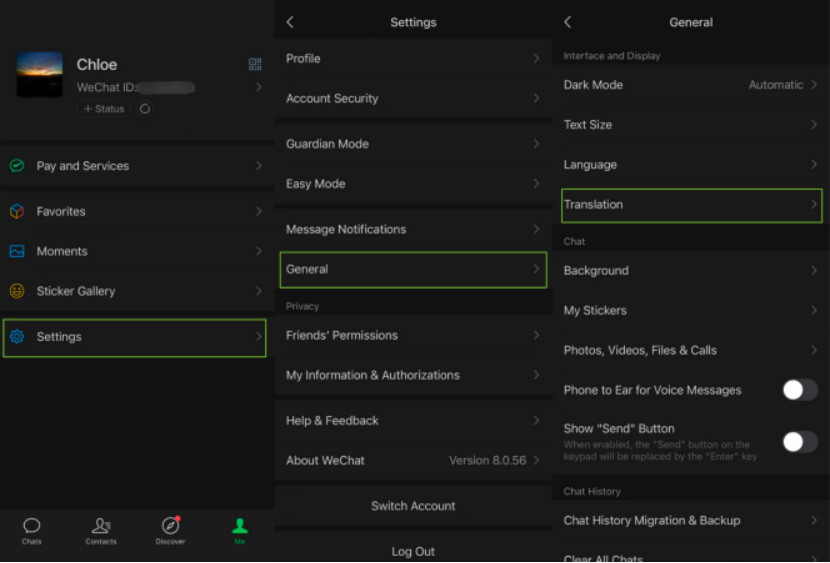The width and height of the screenshot is (830, 563).
Task: Click the Log Out button
Action: click(x=413, y=551)
